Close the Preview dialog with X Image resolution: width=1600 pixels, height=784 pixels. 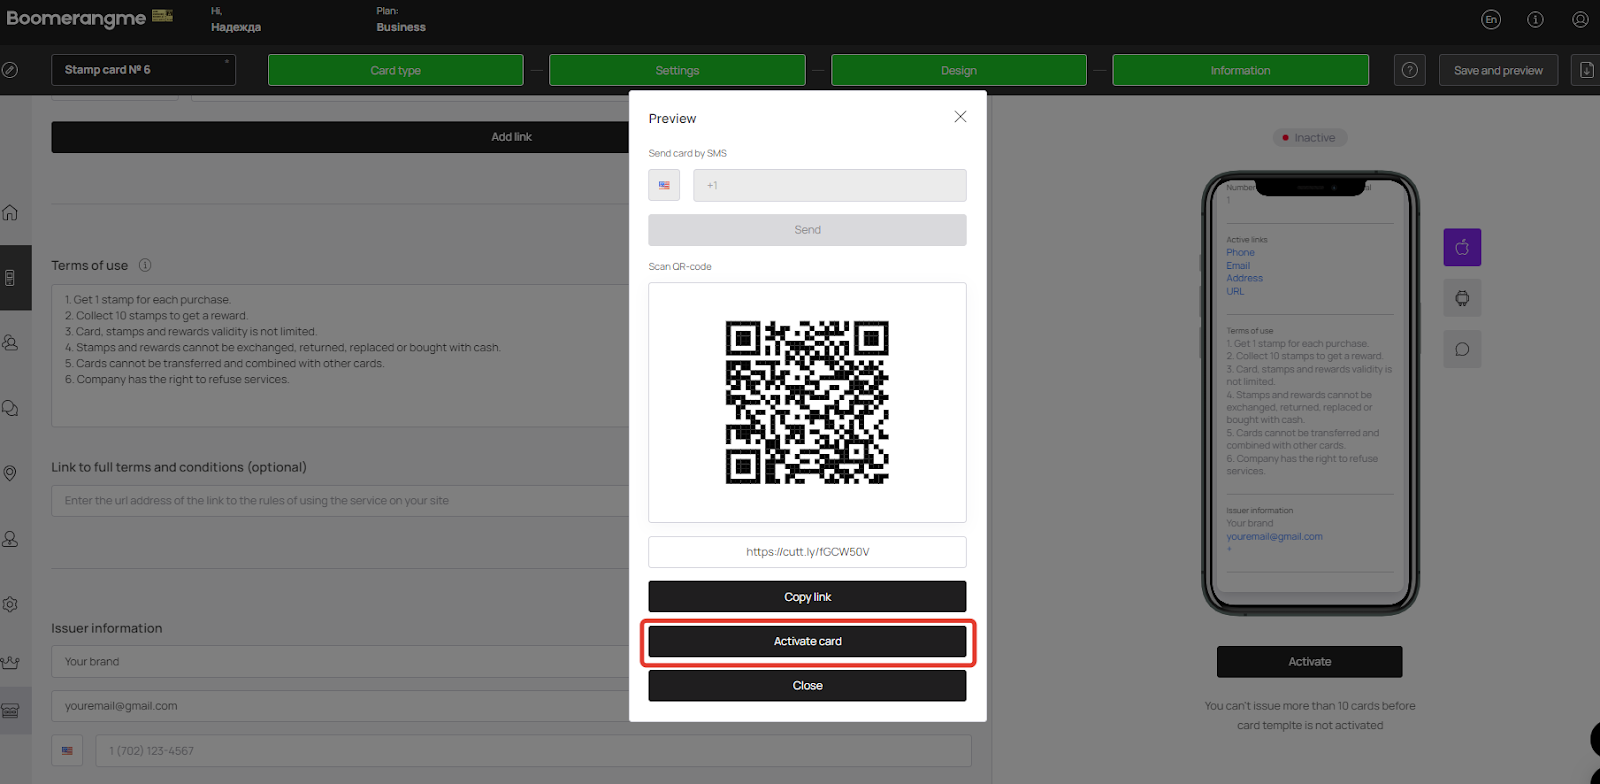960,117
